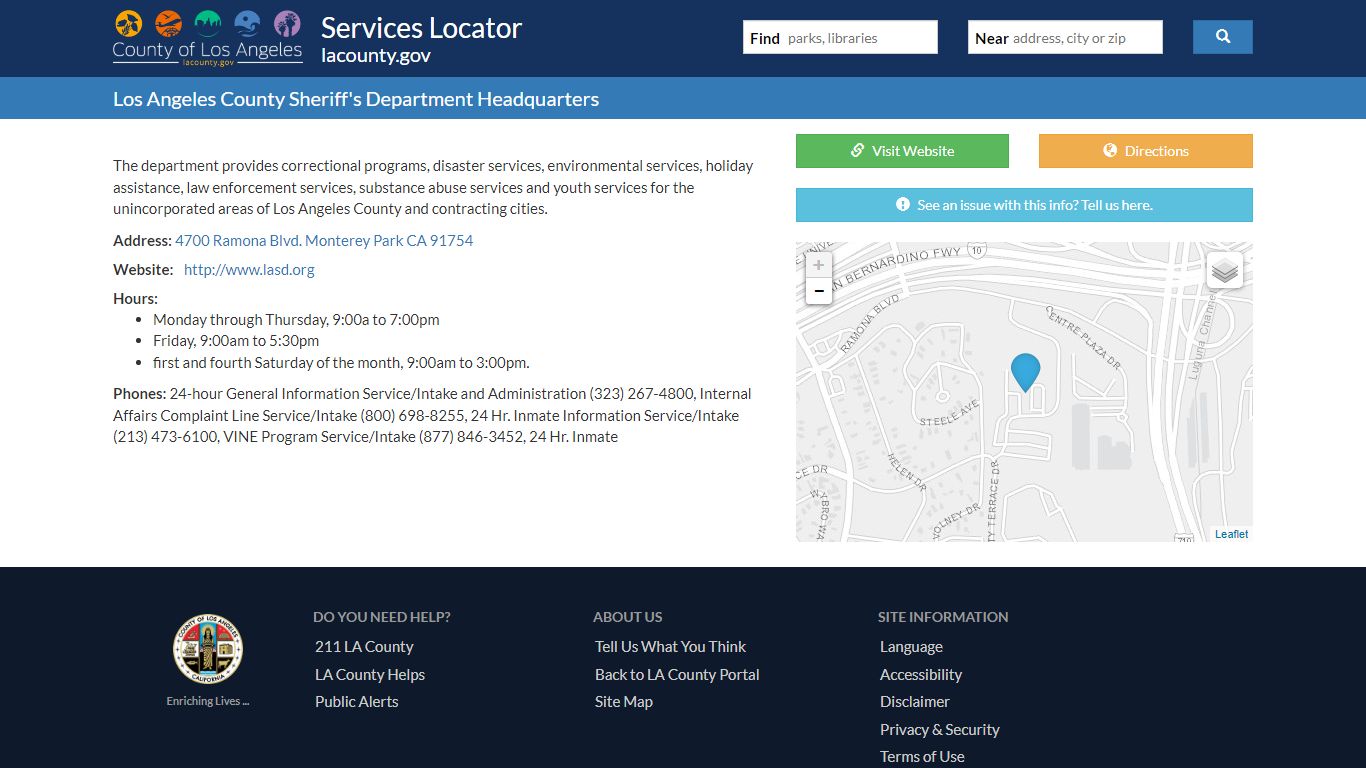This screenshot has width=1366, height=768.
Task: Click the first and fourth Saturday hours line
Action: point(341,363)
